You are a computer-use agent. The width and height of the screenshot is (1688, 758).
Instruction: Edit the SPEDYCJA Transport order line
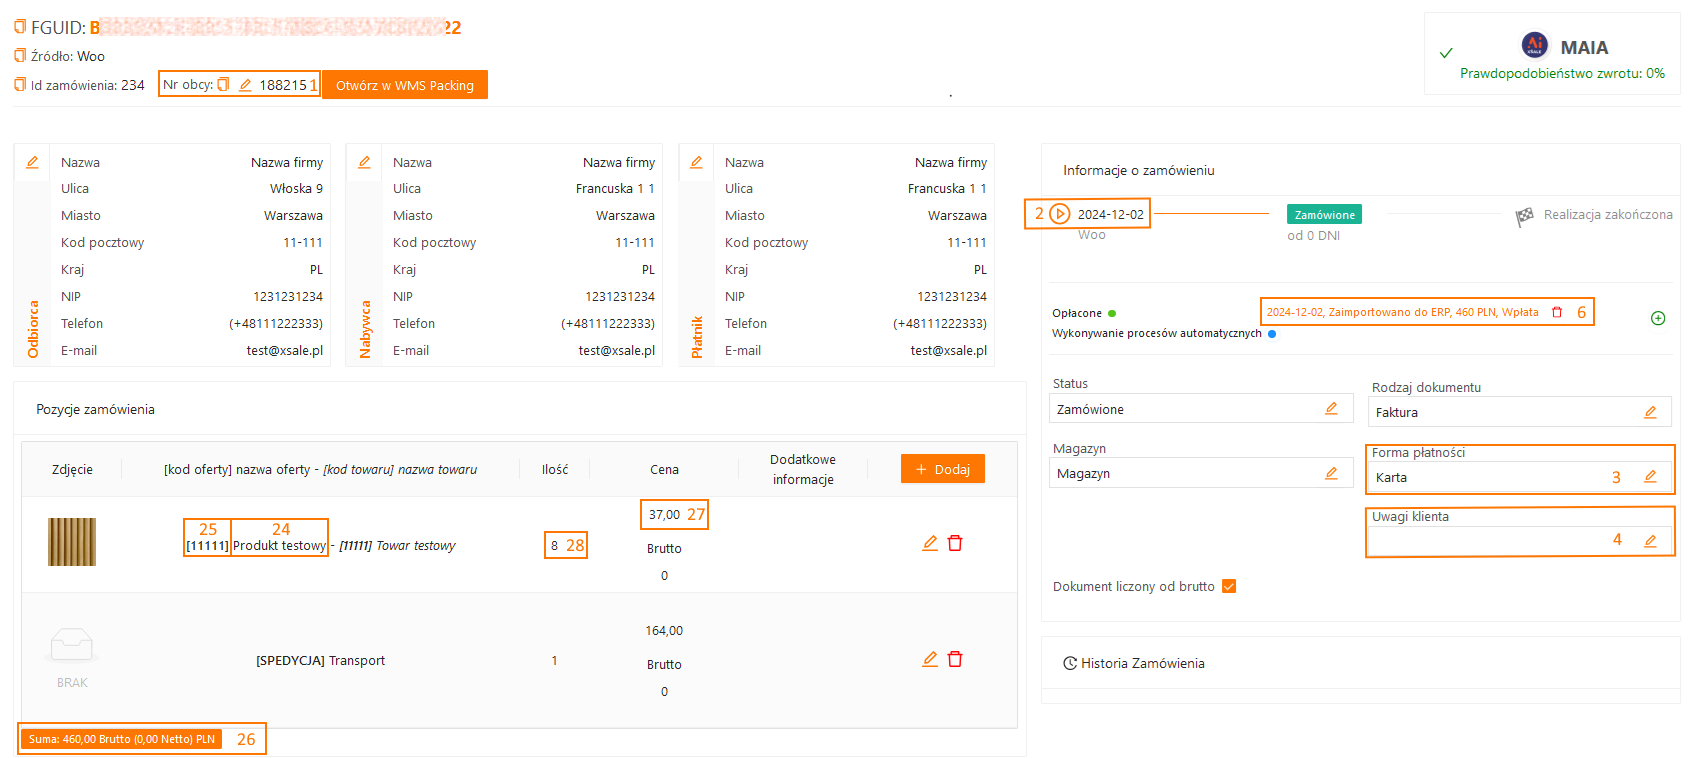pos(930,659)
